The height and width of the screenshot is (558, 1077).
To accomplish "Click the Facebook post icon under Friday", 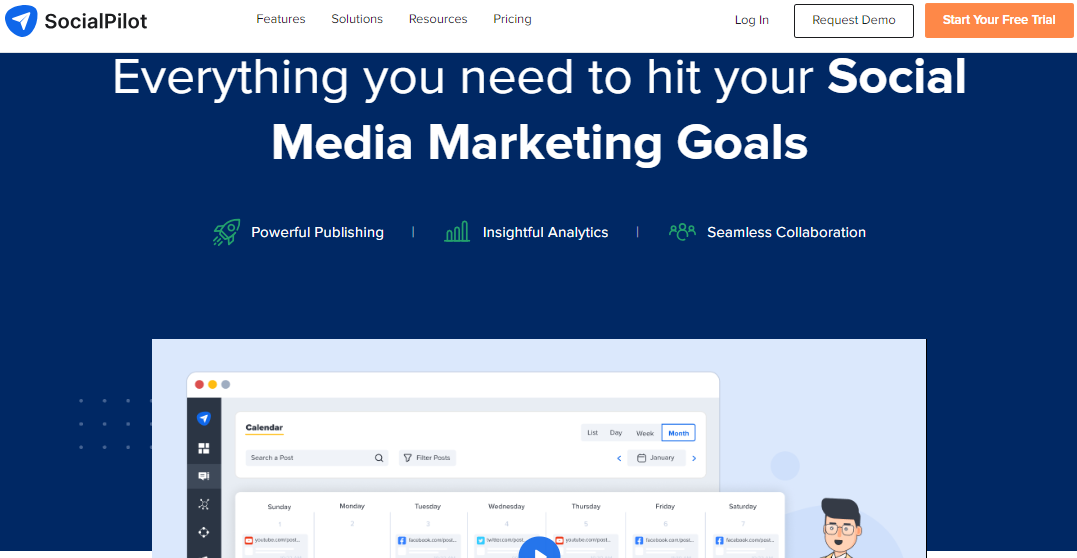I will pyautogui.click(x=639, y=541).
